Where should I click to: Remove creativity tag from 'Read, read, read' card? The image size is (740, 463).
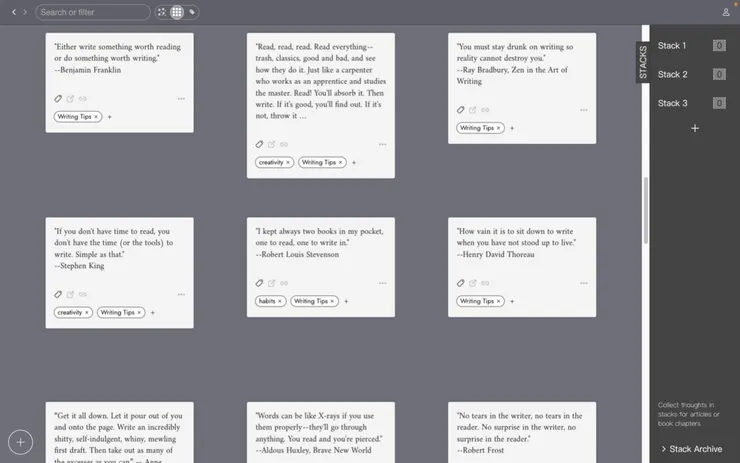288,162
